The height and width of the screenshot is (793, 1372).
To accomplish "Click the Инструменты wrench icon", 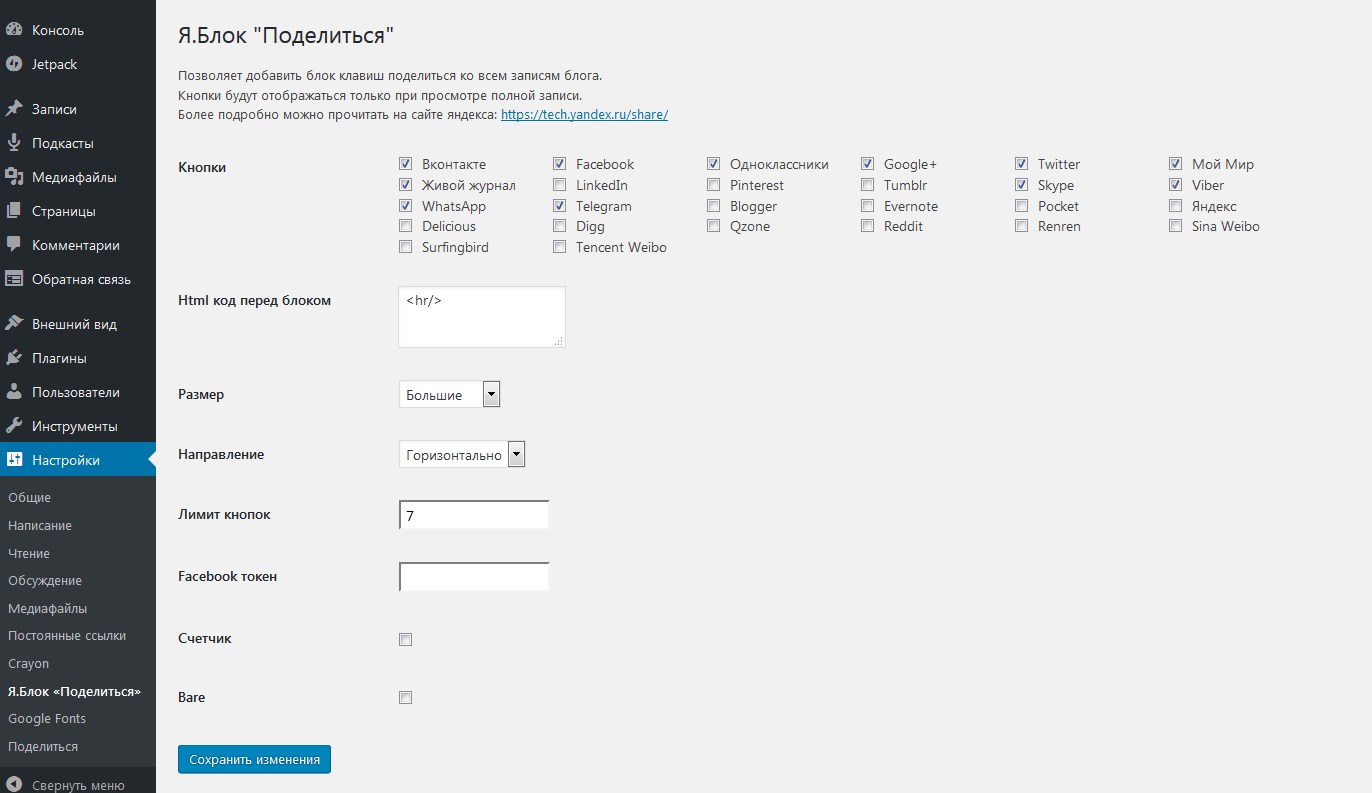I will pyautogui.click(x=14, y=426).
